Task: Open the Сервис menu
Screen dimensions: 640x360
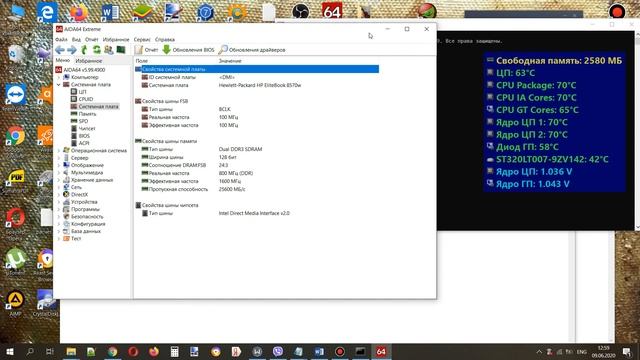Action: pos(142,40)
